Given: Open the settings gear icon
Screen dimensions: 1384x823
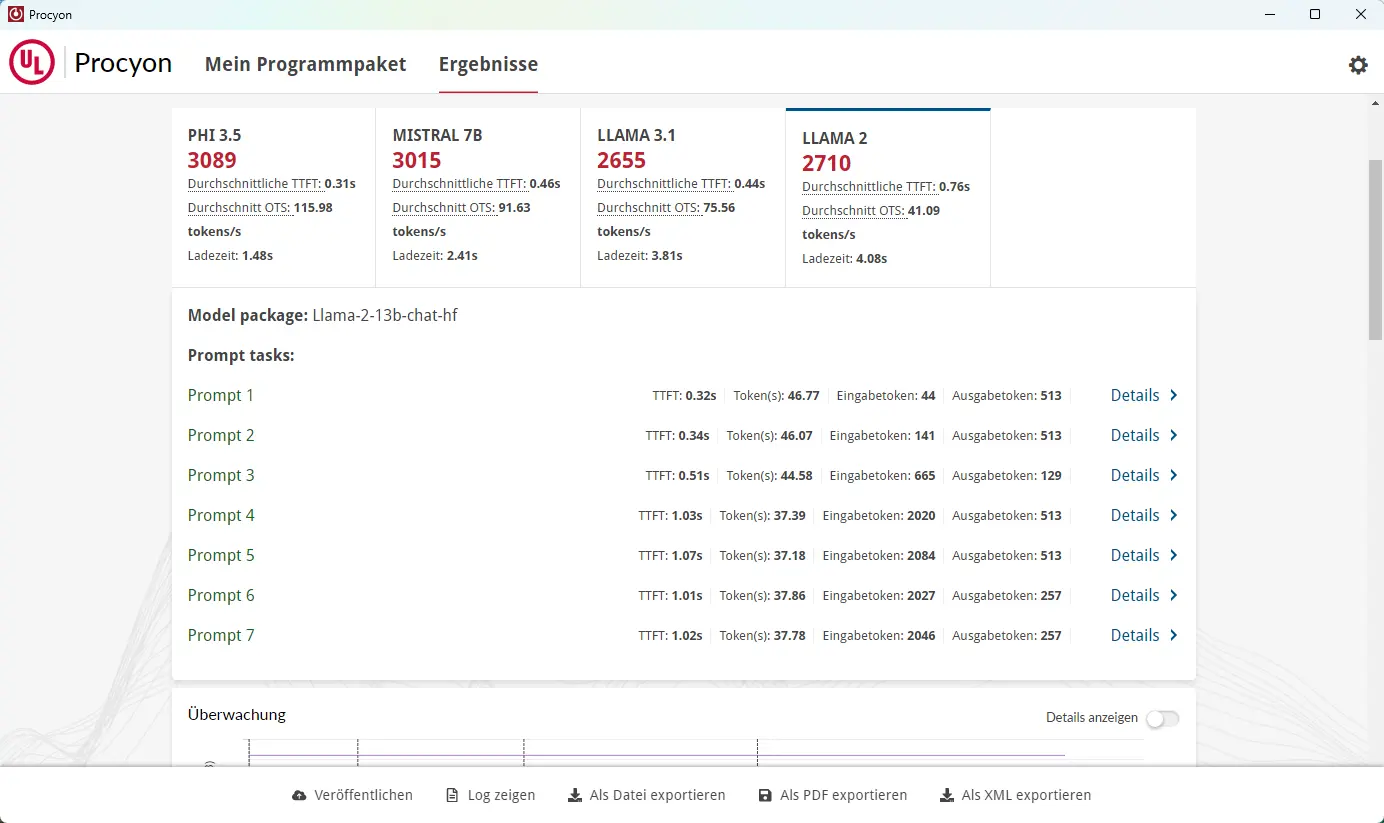Looking at the screenshot, I should click(x=1357, y=65).
